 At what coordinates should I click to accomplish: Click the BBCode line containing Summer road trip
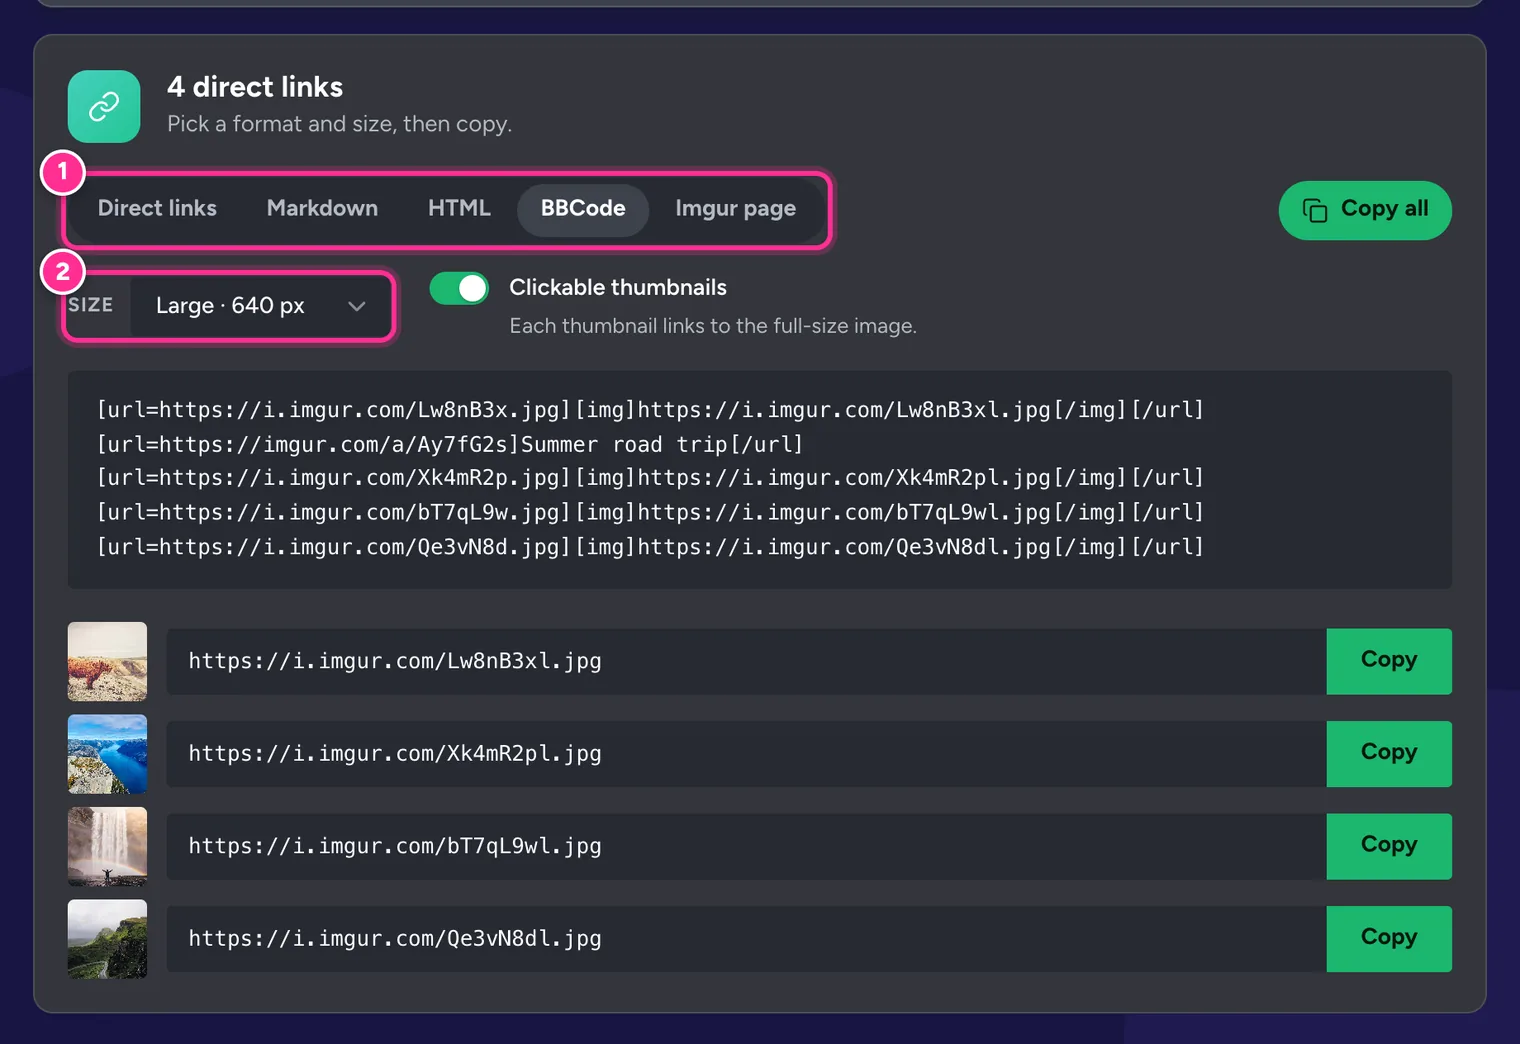(x=450, y=444)
